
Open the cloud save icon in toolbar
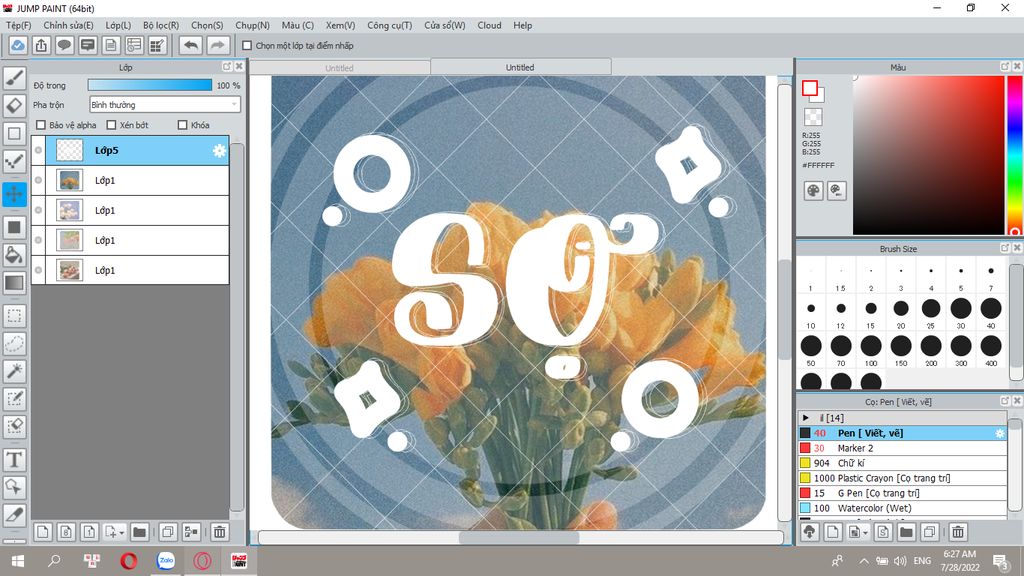tap(18, 45)
